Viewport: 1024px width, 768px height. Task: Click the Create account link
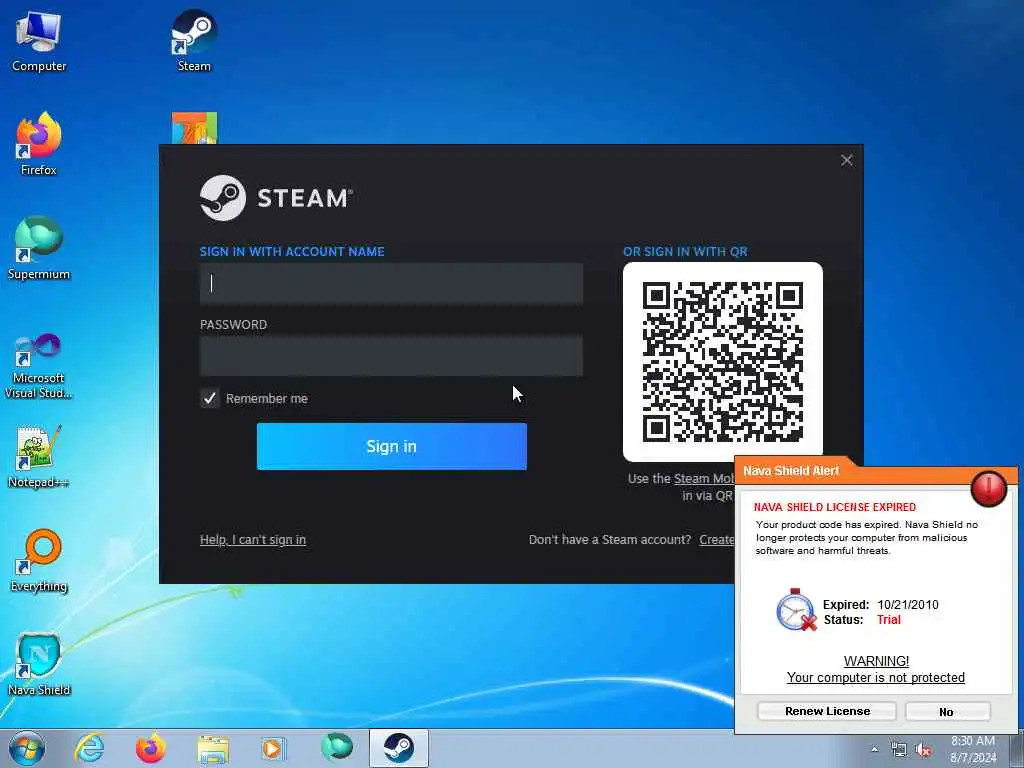pos(717,540)
